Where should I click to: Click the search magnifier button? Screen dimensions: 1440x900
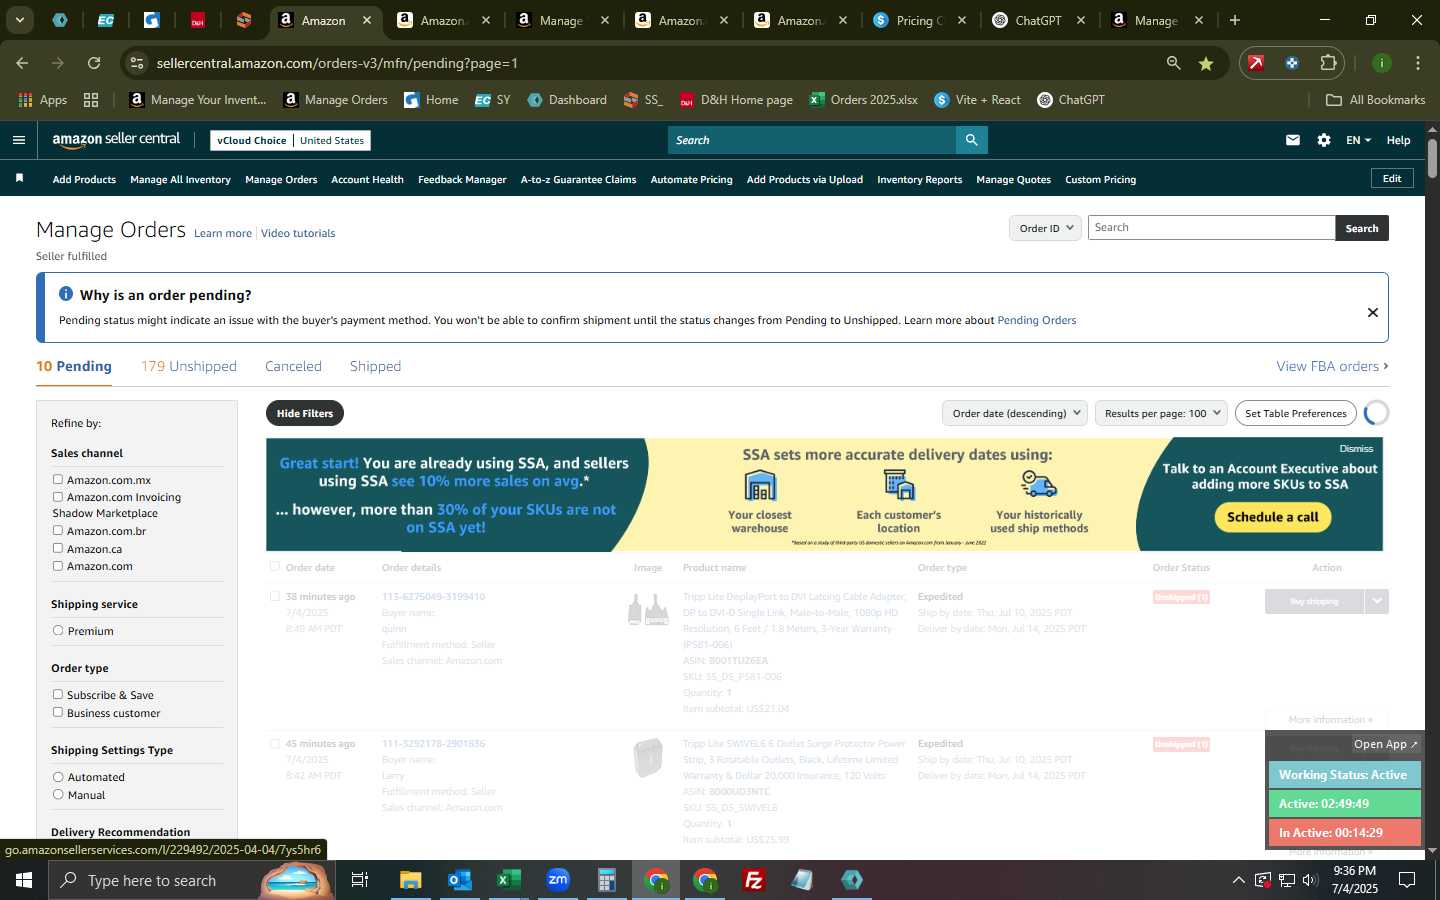click(971, 140)
